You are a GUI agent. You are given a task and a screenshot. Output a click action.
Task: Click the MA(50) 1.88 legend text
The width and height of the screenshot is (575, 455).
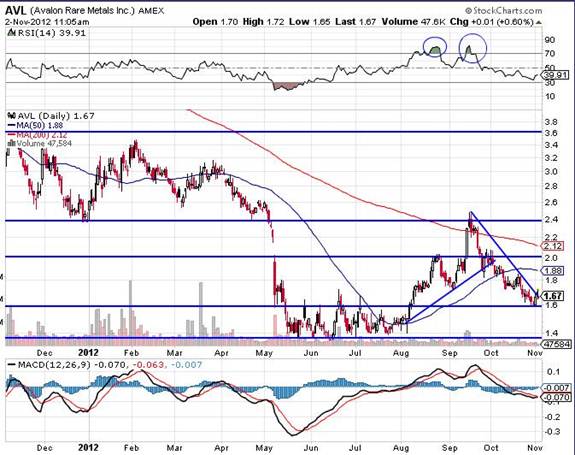(x=39, y=125)
